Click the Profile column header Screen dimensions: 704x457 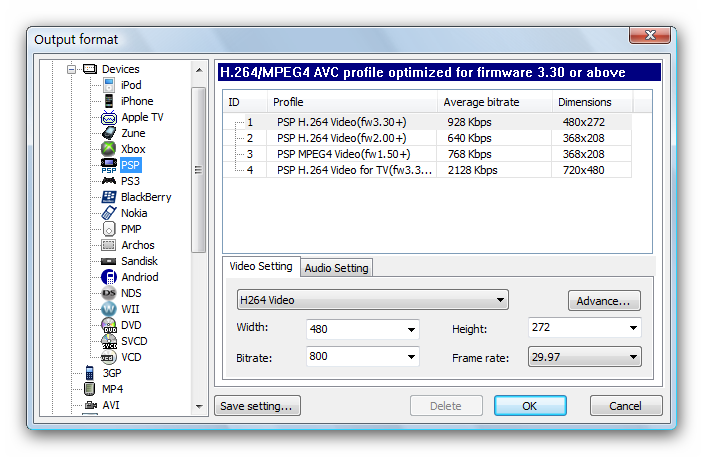click(x=352, y=102)
